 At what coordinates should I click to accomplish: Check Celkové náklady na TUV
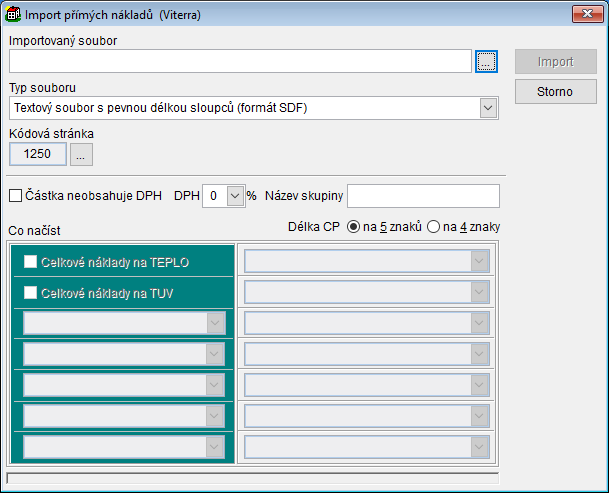coord(30,293)
